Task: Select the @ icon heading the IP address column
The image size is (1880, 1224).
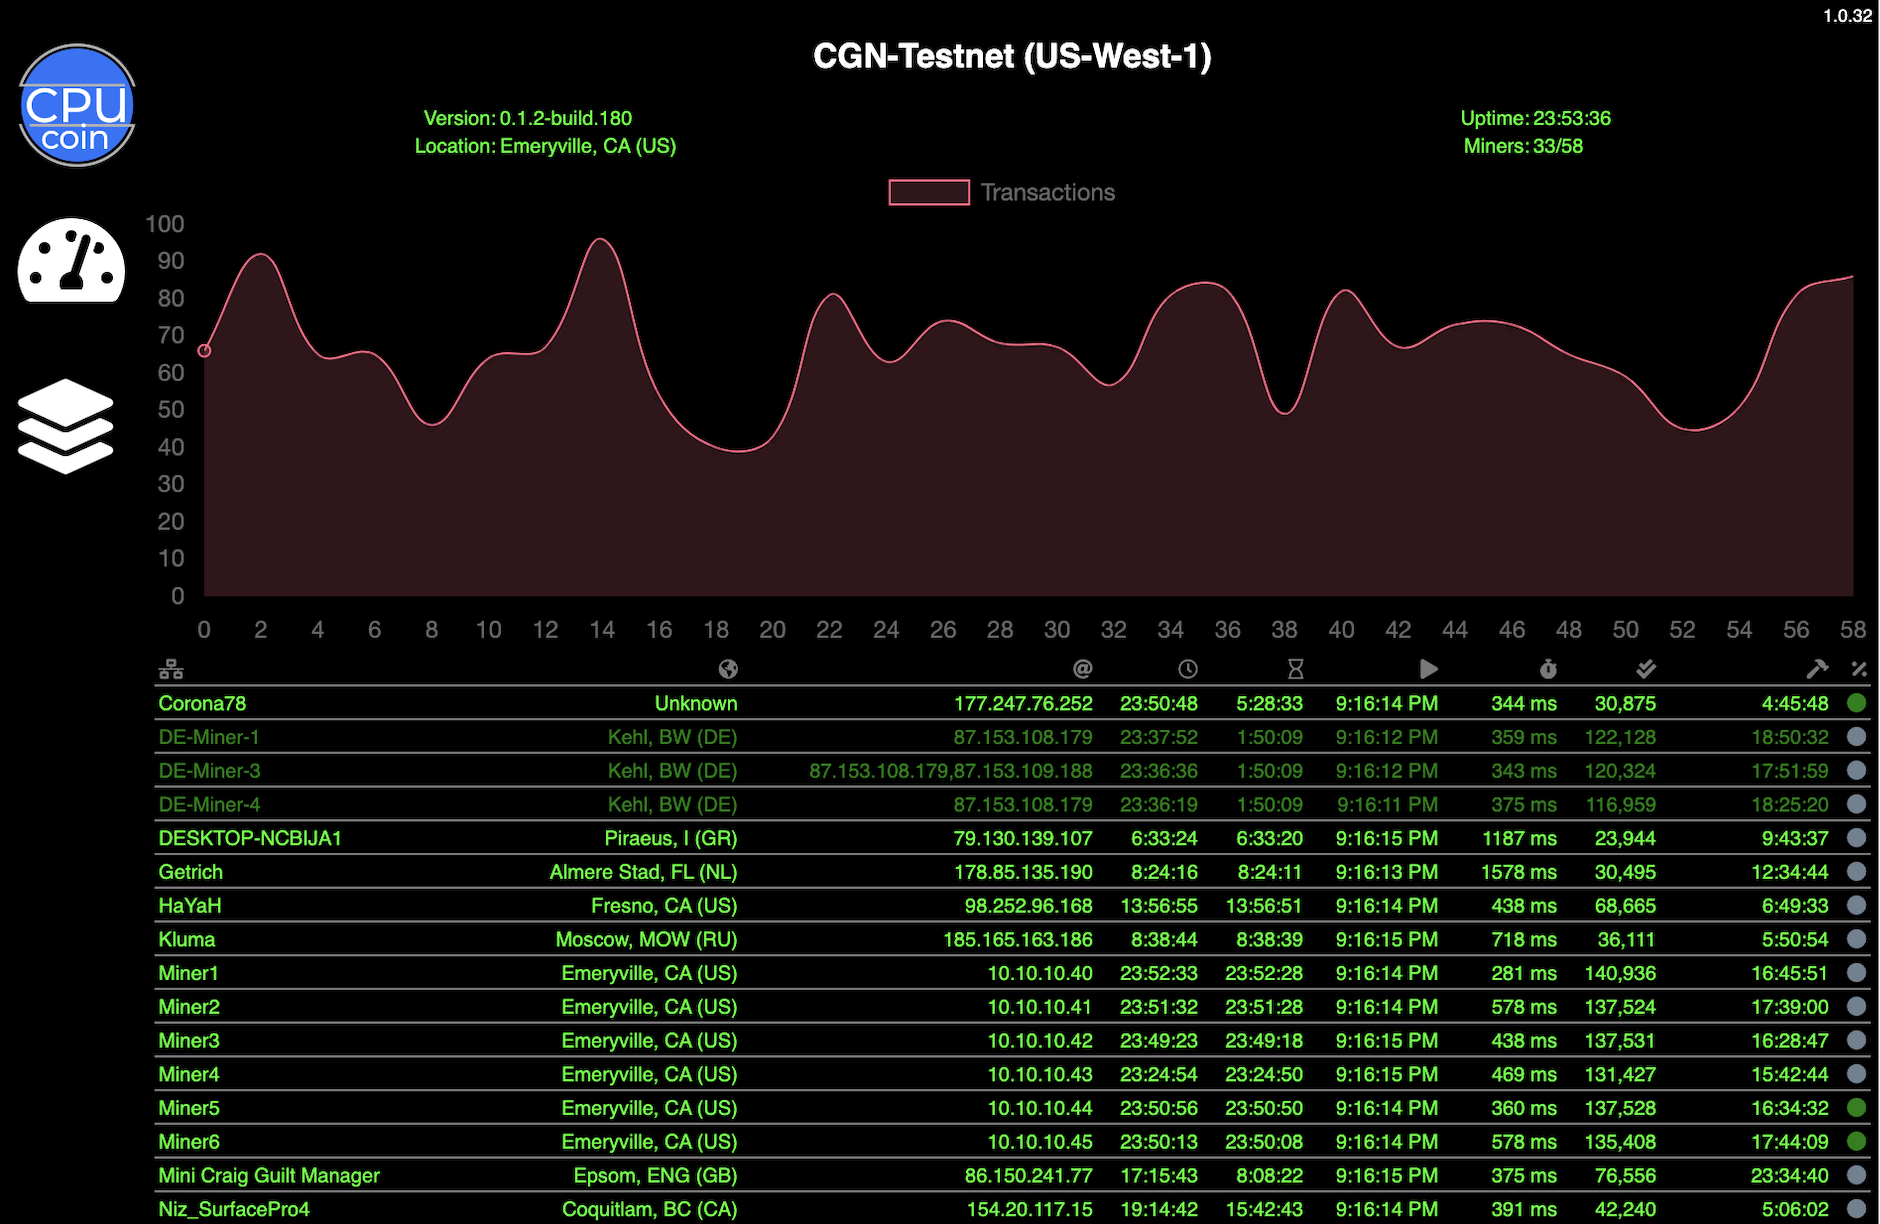Action: pos(1082,668)
